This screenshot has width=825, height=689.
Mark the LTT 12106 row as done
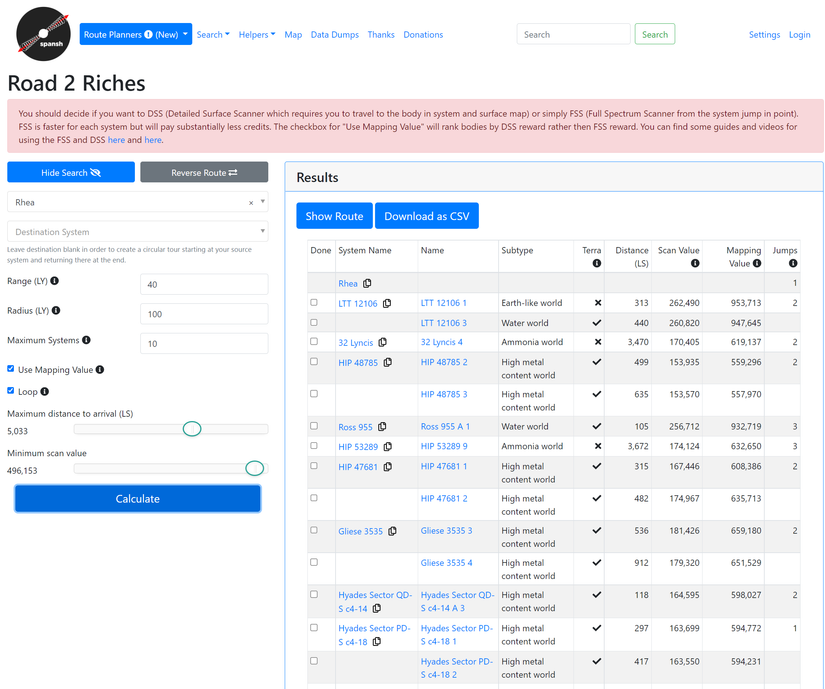point(314,303)
